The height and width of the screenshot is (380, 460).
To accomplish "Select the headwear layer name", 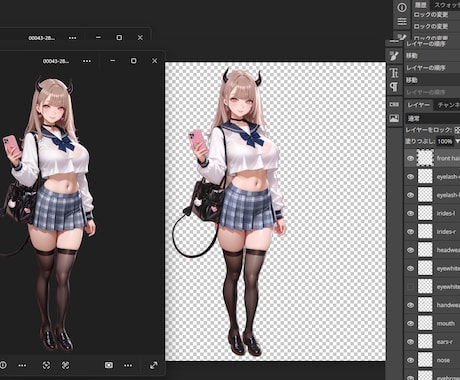I will pyautogui.click(x=448, y=250).
